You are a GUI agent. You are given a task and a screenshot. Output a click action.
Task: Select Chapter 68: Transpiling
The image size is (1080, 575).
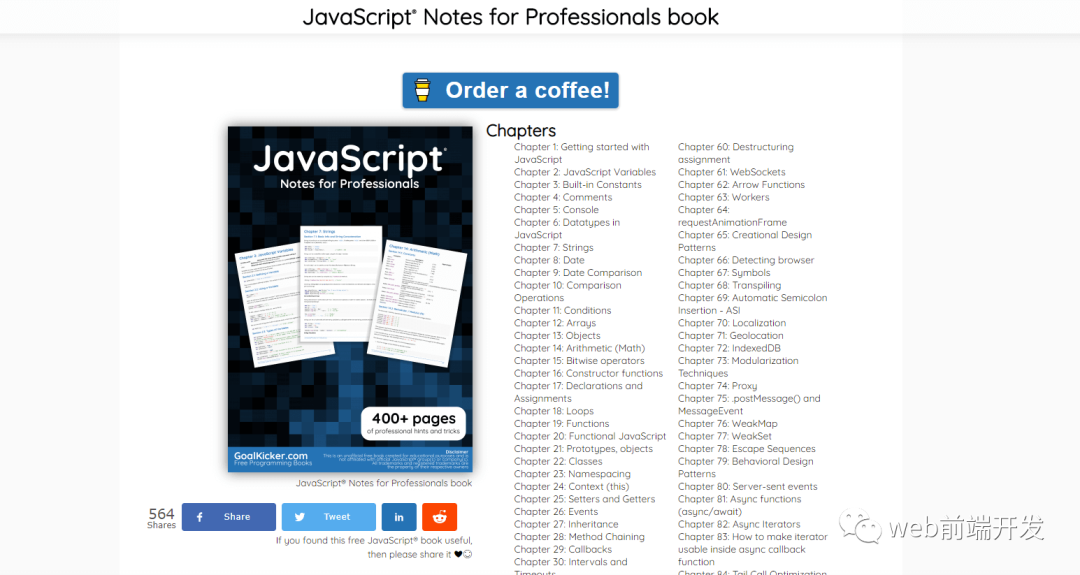pos(729,285)
